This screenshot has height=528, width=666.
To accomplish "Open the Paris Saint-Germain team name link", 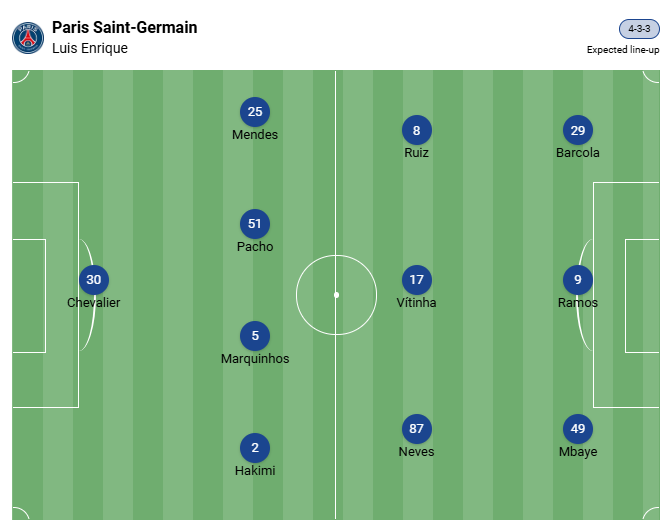I will (x=124, y=28).
